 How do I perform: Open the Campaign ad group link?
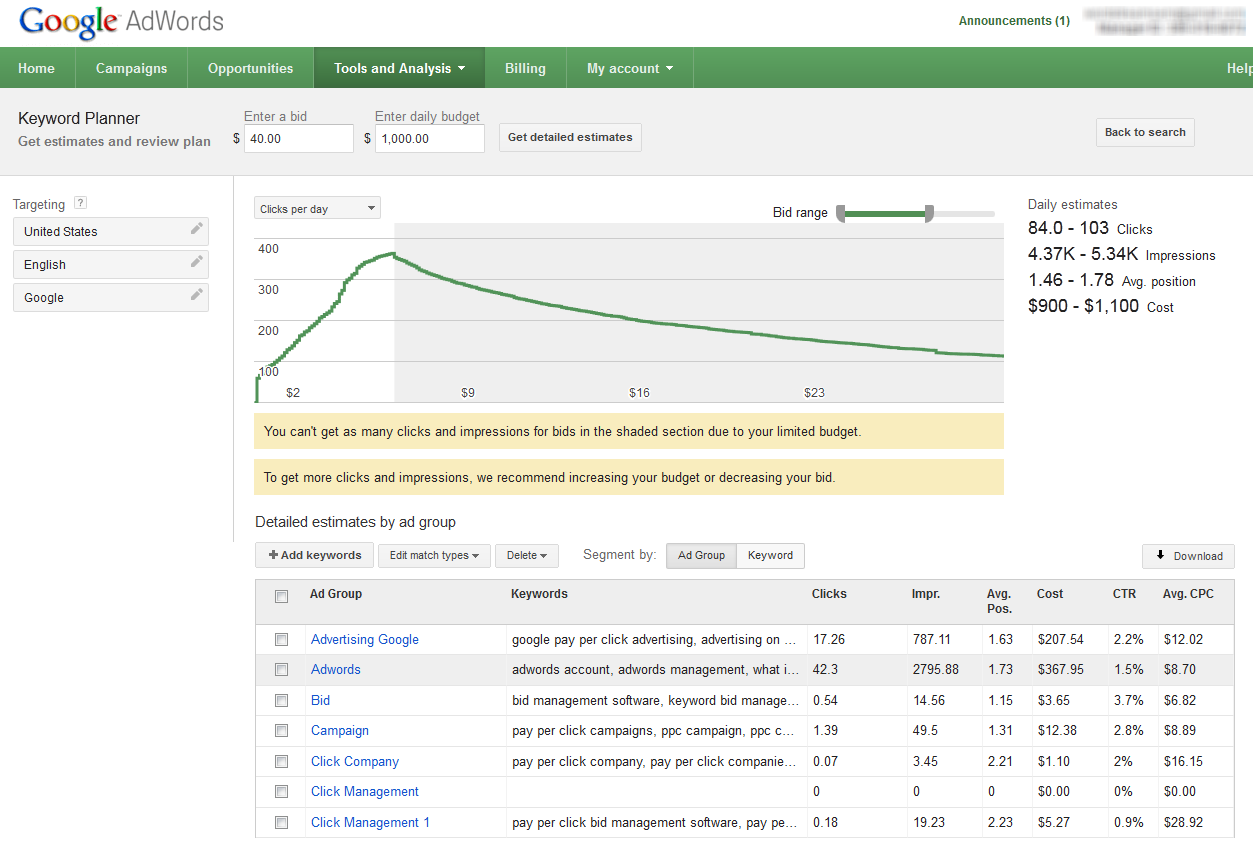click(x=340, y=730)
